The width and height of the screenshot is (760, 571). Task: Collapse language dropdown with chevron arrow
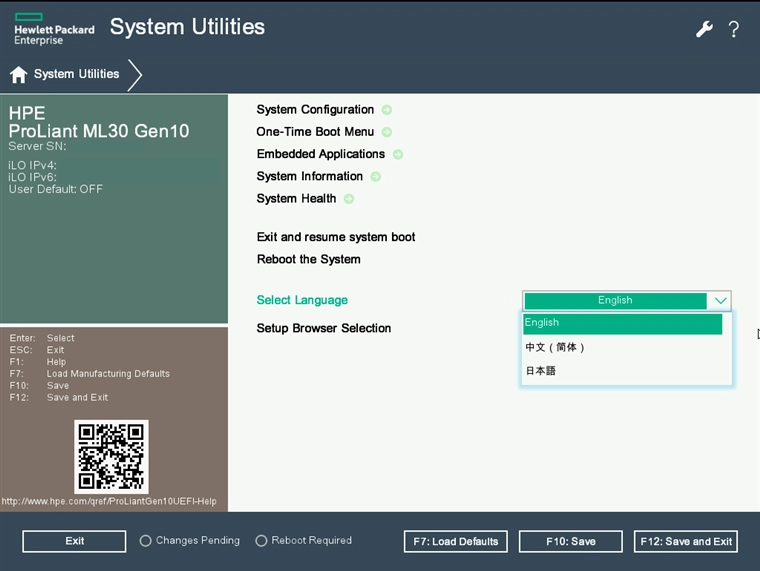(x=720, y=301)
